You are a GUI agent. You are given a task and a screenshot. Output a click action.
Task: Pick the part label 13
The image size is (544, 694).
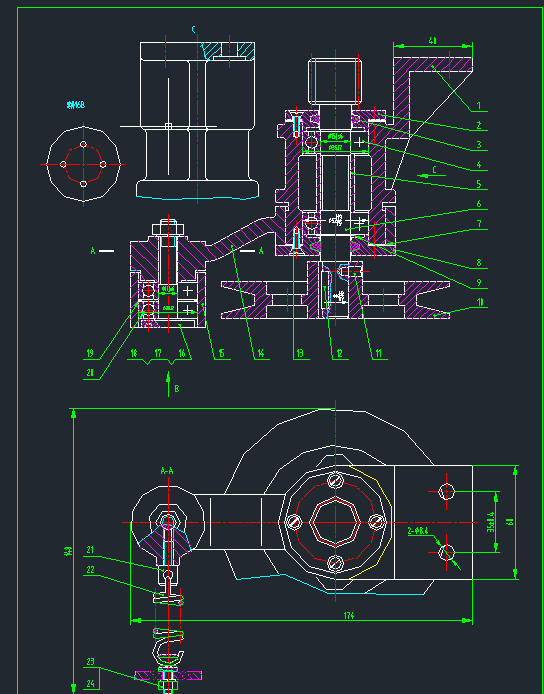300,354
